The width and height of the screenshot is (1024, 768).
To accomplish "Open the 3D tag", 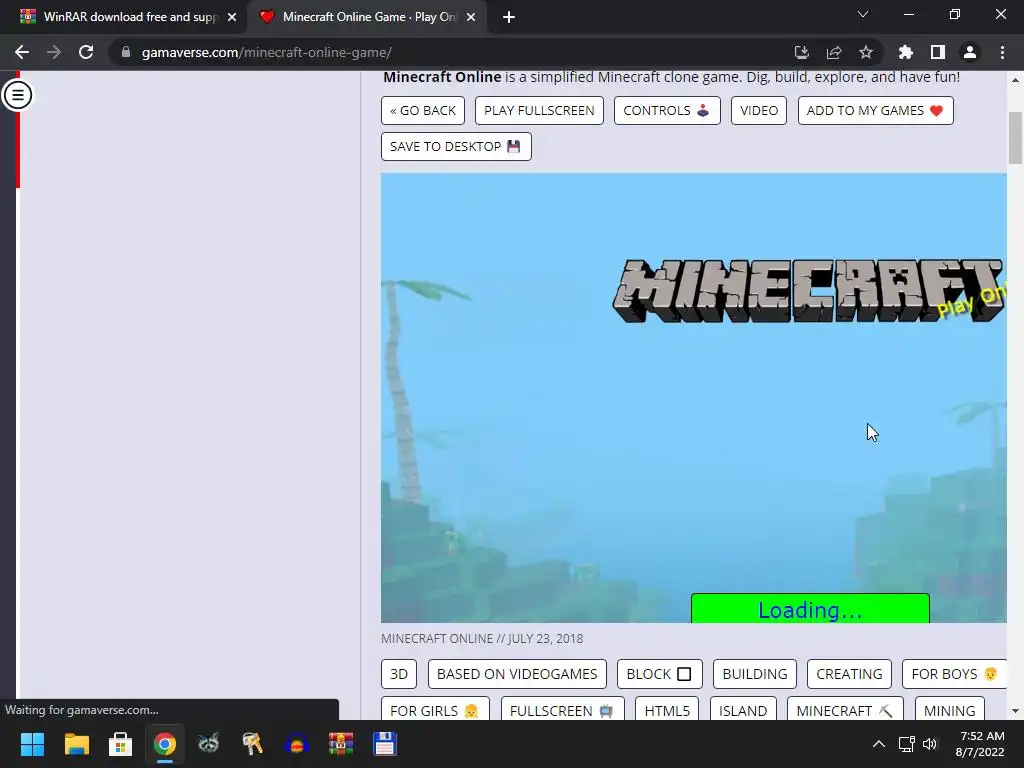I will click(x=399, y=674).
